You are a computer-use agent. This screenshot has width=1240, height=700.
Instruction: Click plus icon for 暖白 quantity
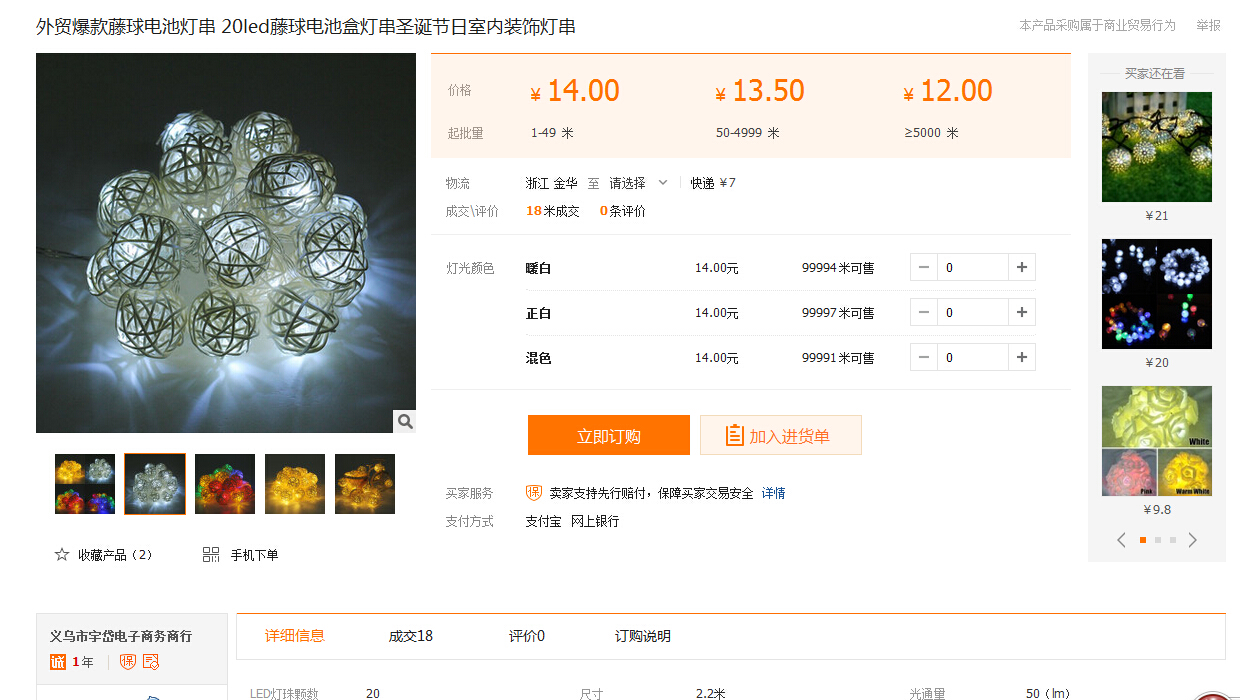click(x=1022, y=268)
